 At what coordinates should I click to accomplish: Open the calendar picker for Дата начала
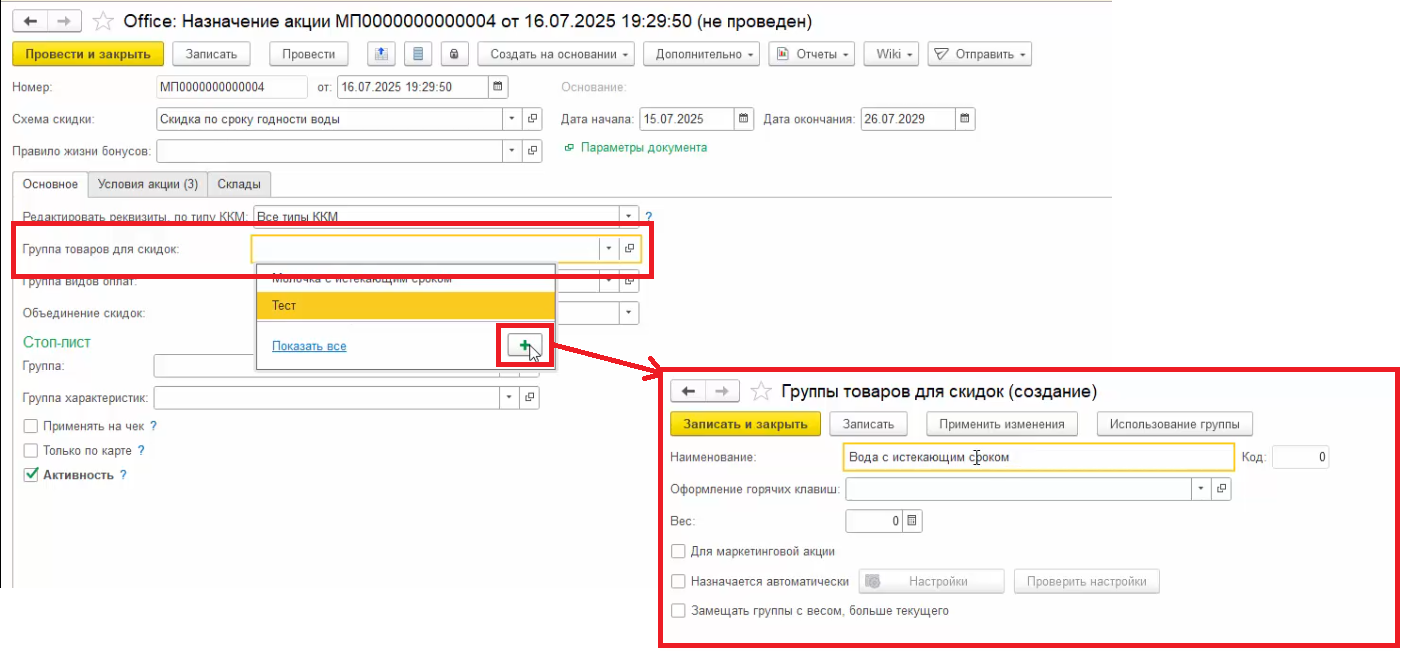(x=743, y=119)
